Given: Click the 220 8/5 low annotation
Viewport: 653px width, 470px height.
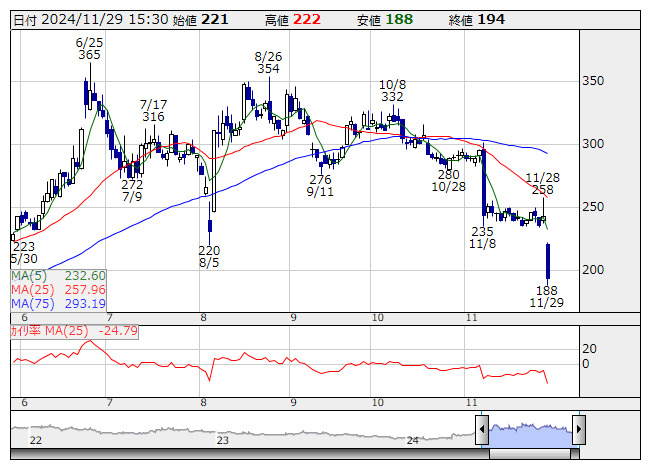Looking at the screenshot, I should click(209, 256).
